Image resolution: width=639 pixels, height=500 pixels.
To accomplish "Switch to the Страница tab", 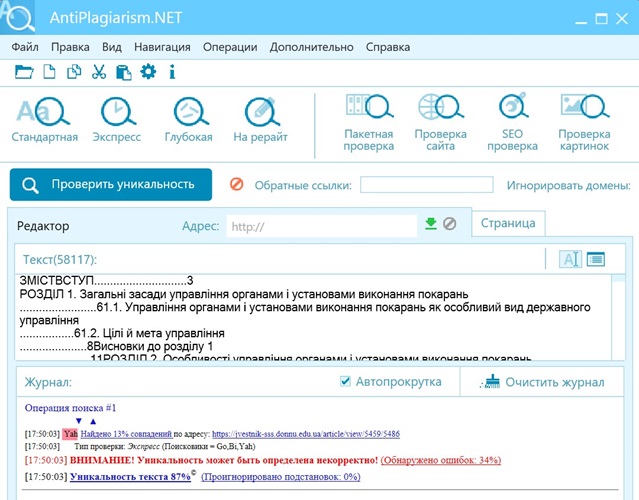I will click(x=508, y=223).
